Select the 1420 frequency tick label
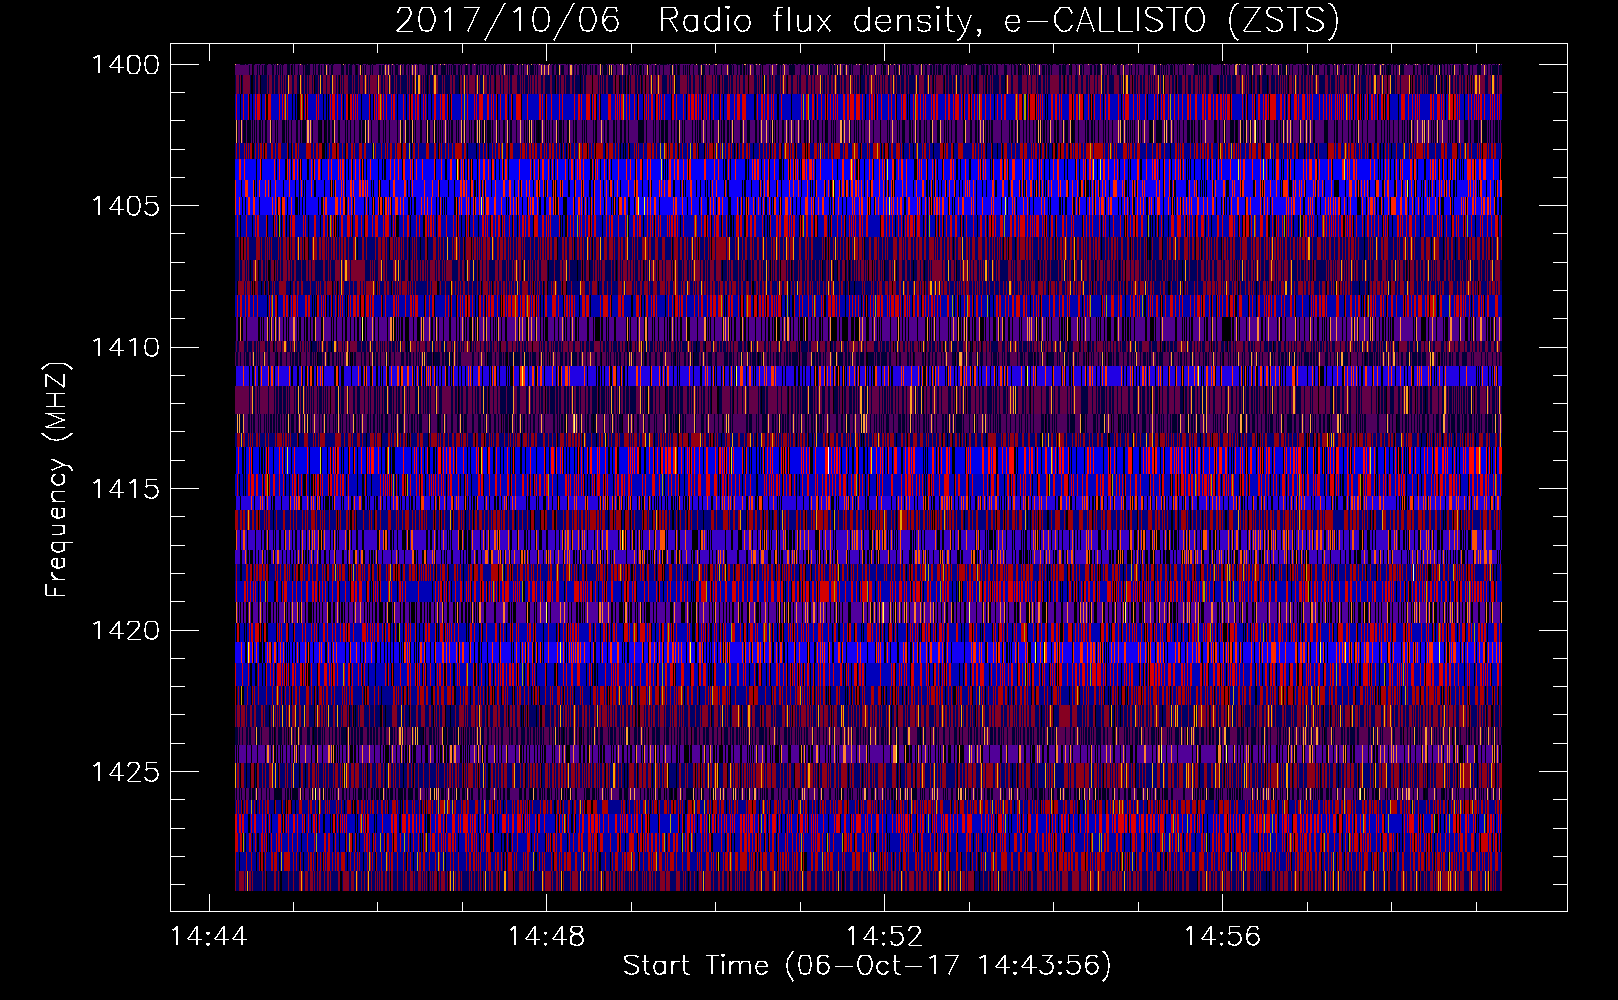 (x=125, y=630)
